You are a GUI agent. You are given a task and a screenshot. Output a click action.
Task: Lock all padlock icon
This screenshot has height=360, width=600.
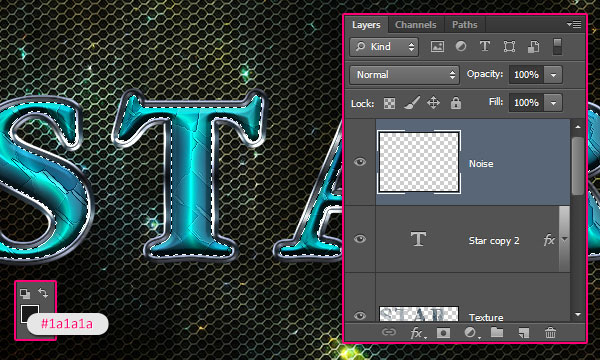coord(455,103)
